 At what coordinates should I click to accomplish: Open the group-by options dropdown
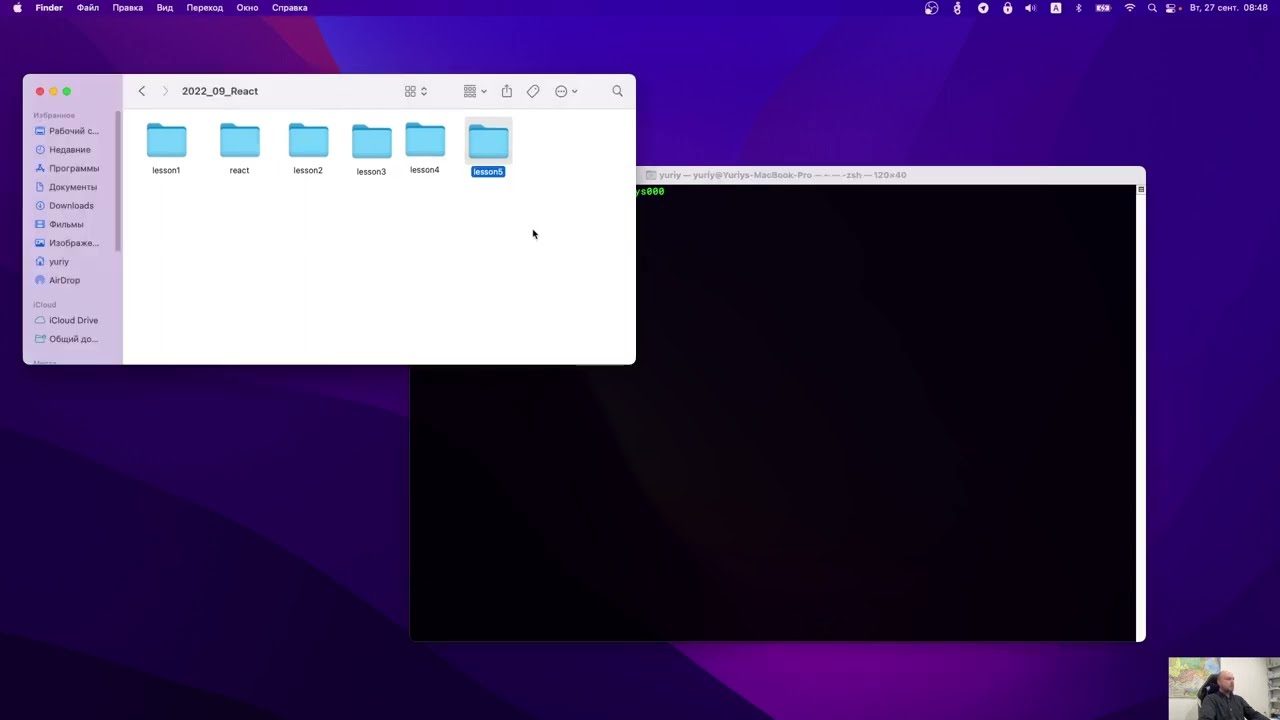pyautogui.click(x=475, y=91)
